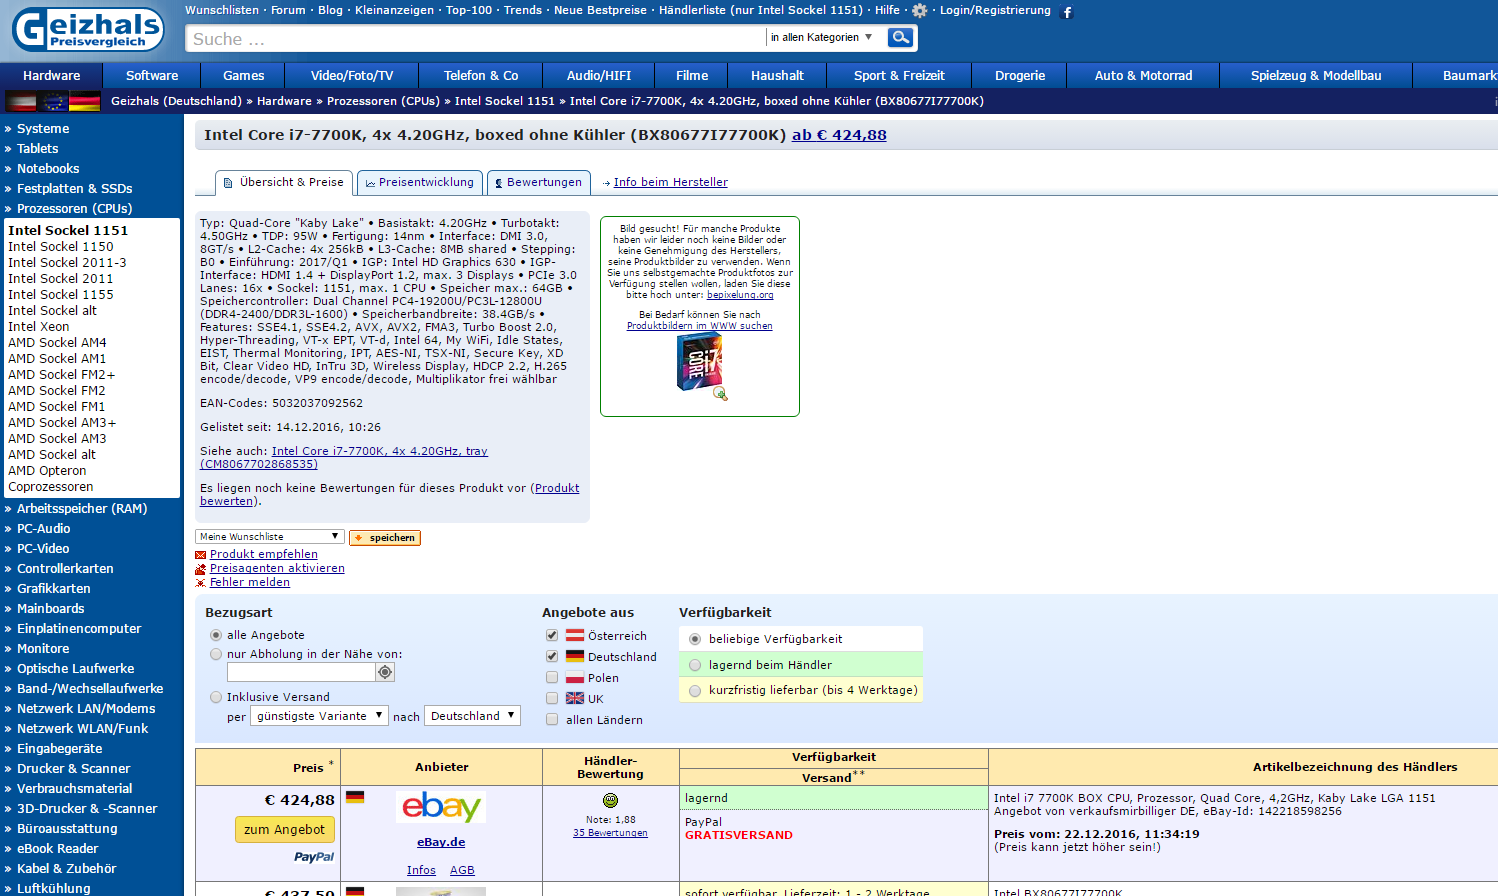1498x896 pixels.
Task: Click the Suche search input field
Action: (475, 38)
